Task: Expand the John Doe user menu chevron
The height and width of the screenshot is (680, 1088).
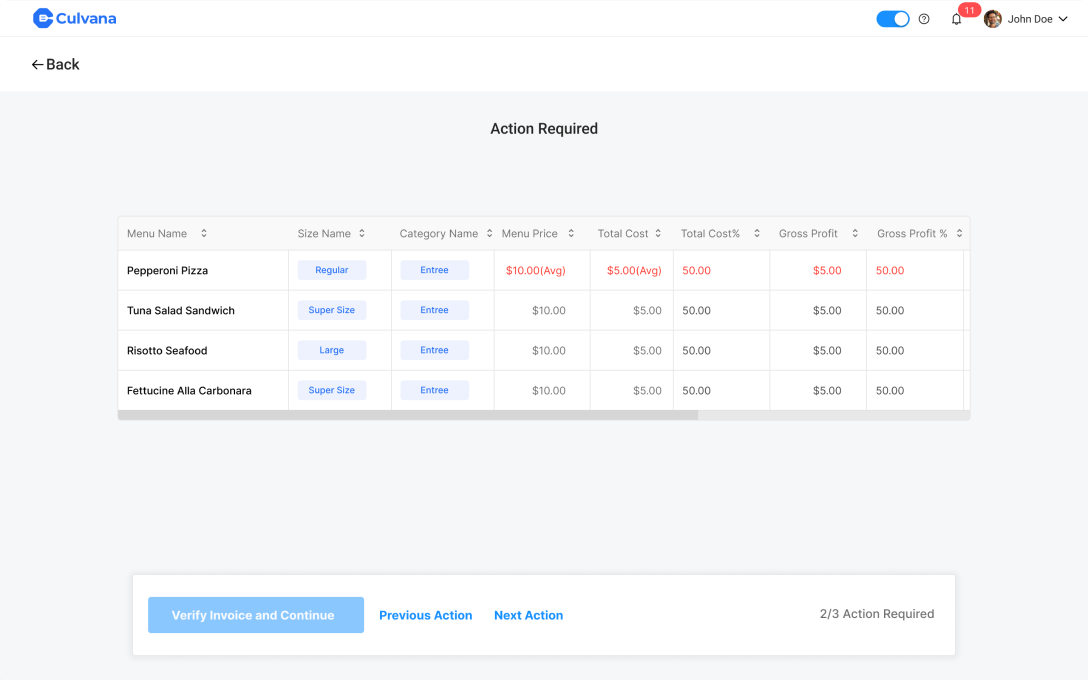Action: 1063,19
